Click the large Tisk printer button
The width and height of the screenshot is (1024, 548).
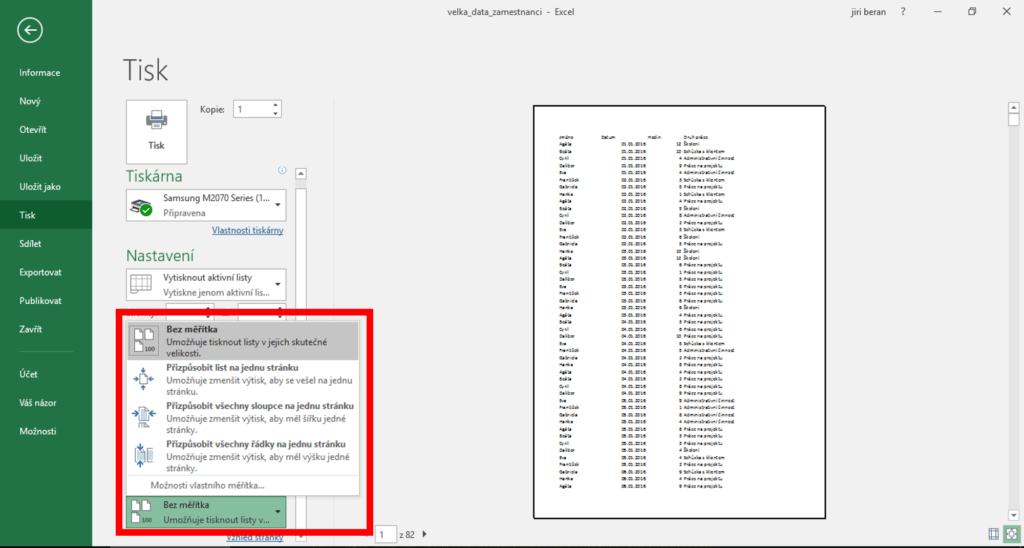(x=156, y=130)
